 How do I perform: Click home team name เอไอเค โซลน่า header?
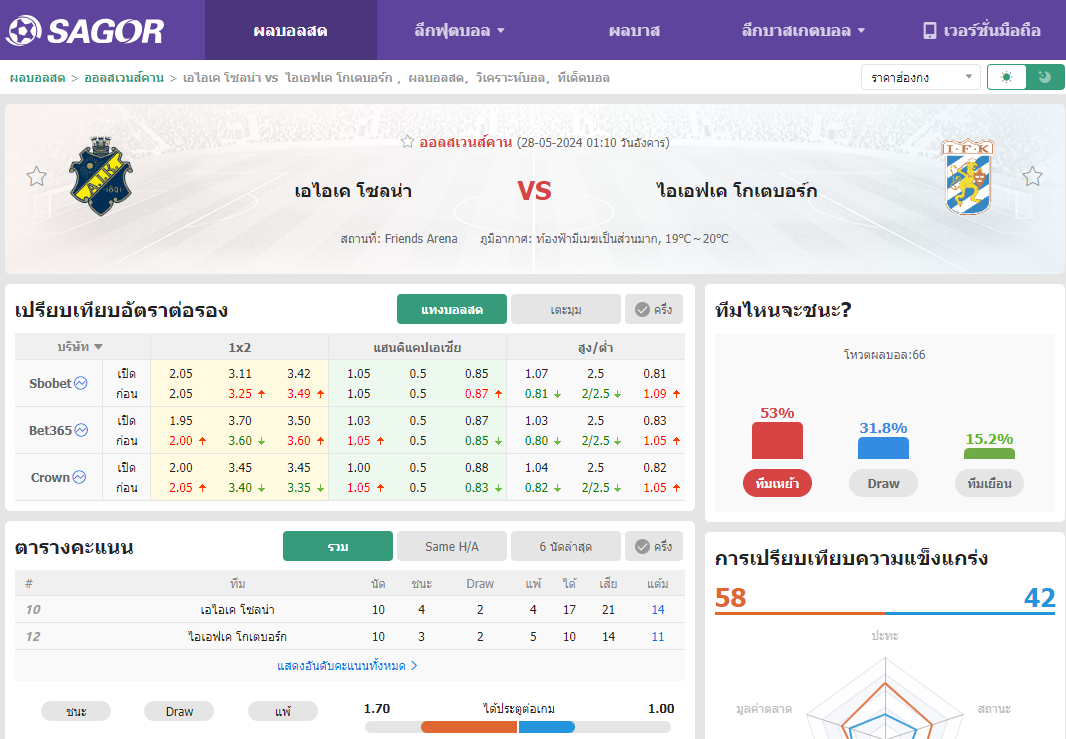353,190
